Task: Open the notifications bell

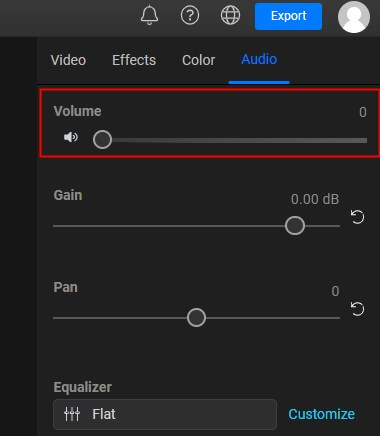Action: (x=149, y=15)
